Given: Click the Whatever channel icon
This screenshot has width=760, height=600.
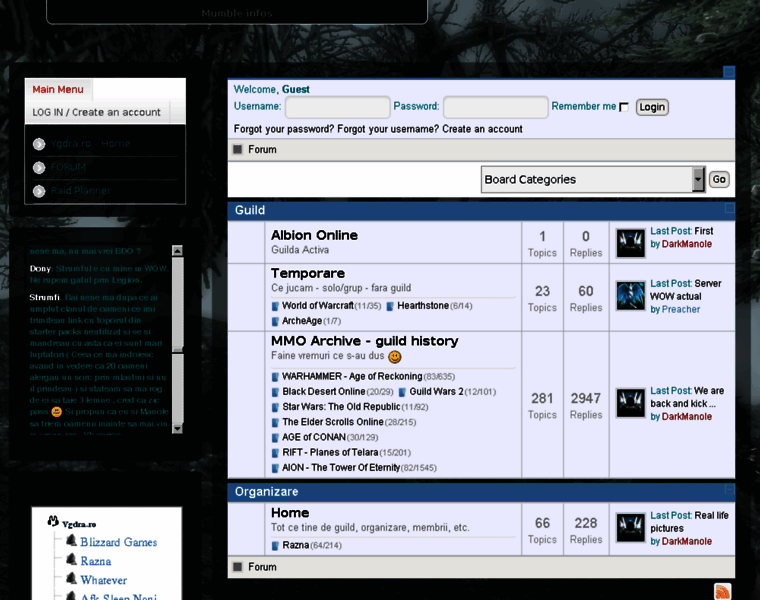Looking at the screenshot, I should pyautogui.click(x=71, y=578).
